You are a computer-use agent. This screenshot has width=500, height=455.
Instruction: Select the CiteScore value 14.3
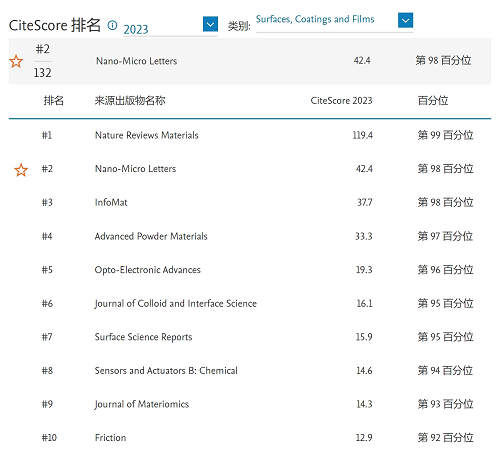(364, 404)
